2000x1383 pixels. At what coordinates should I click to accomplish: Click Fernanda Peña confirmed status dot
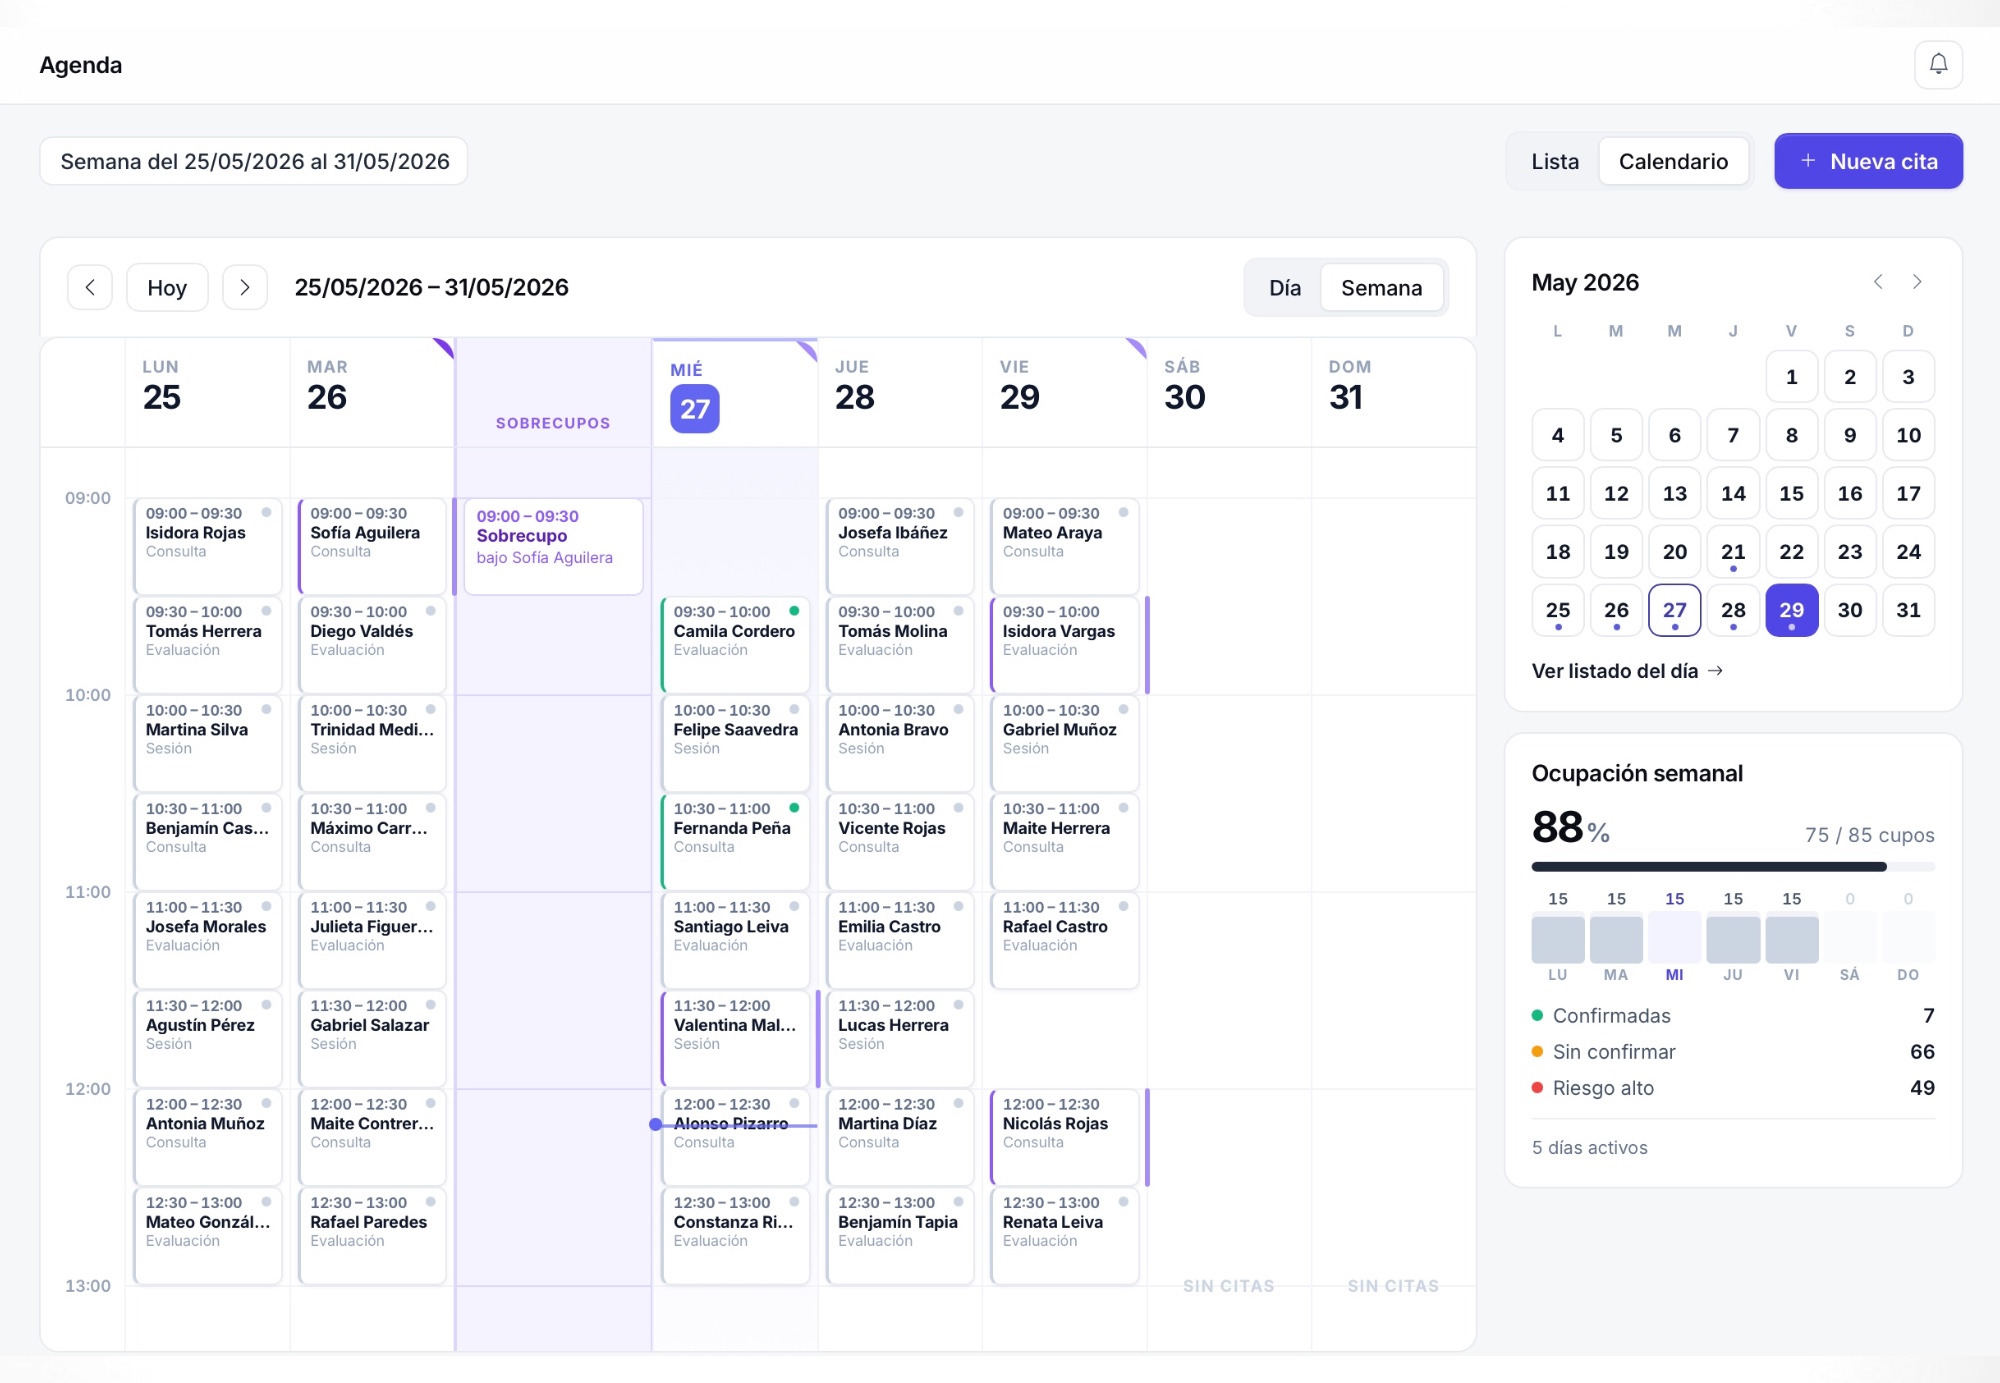click(794, 808)
